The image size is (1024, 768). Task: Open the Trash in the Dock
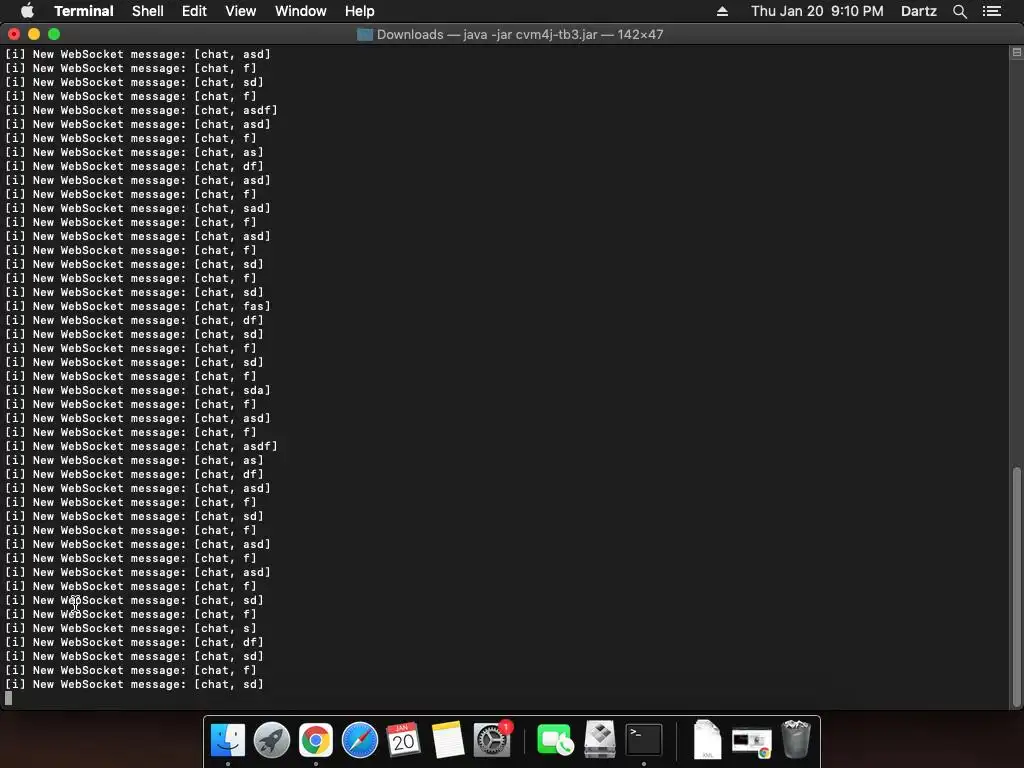796,740
